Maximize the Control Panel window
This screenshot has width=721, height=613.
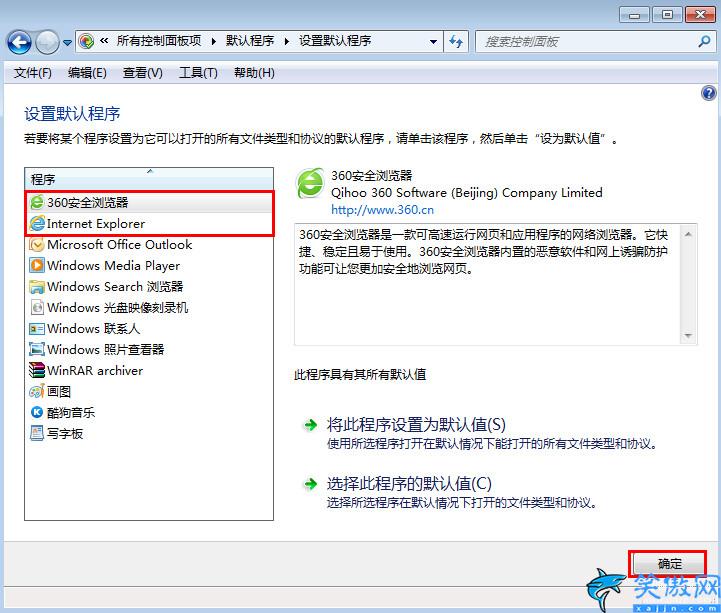click(667, 15)
